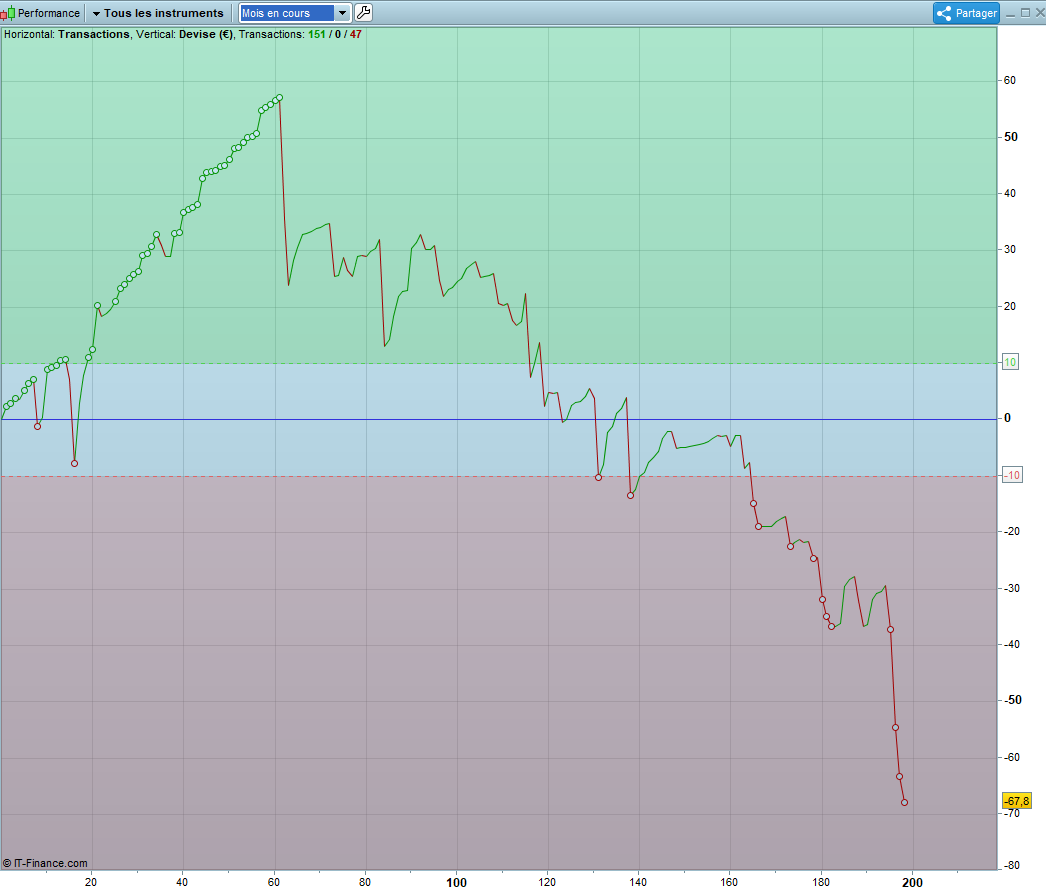Click the red 47 losing transactions count

(x=356, y=34)
